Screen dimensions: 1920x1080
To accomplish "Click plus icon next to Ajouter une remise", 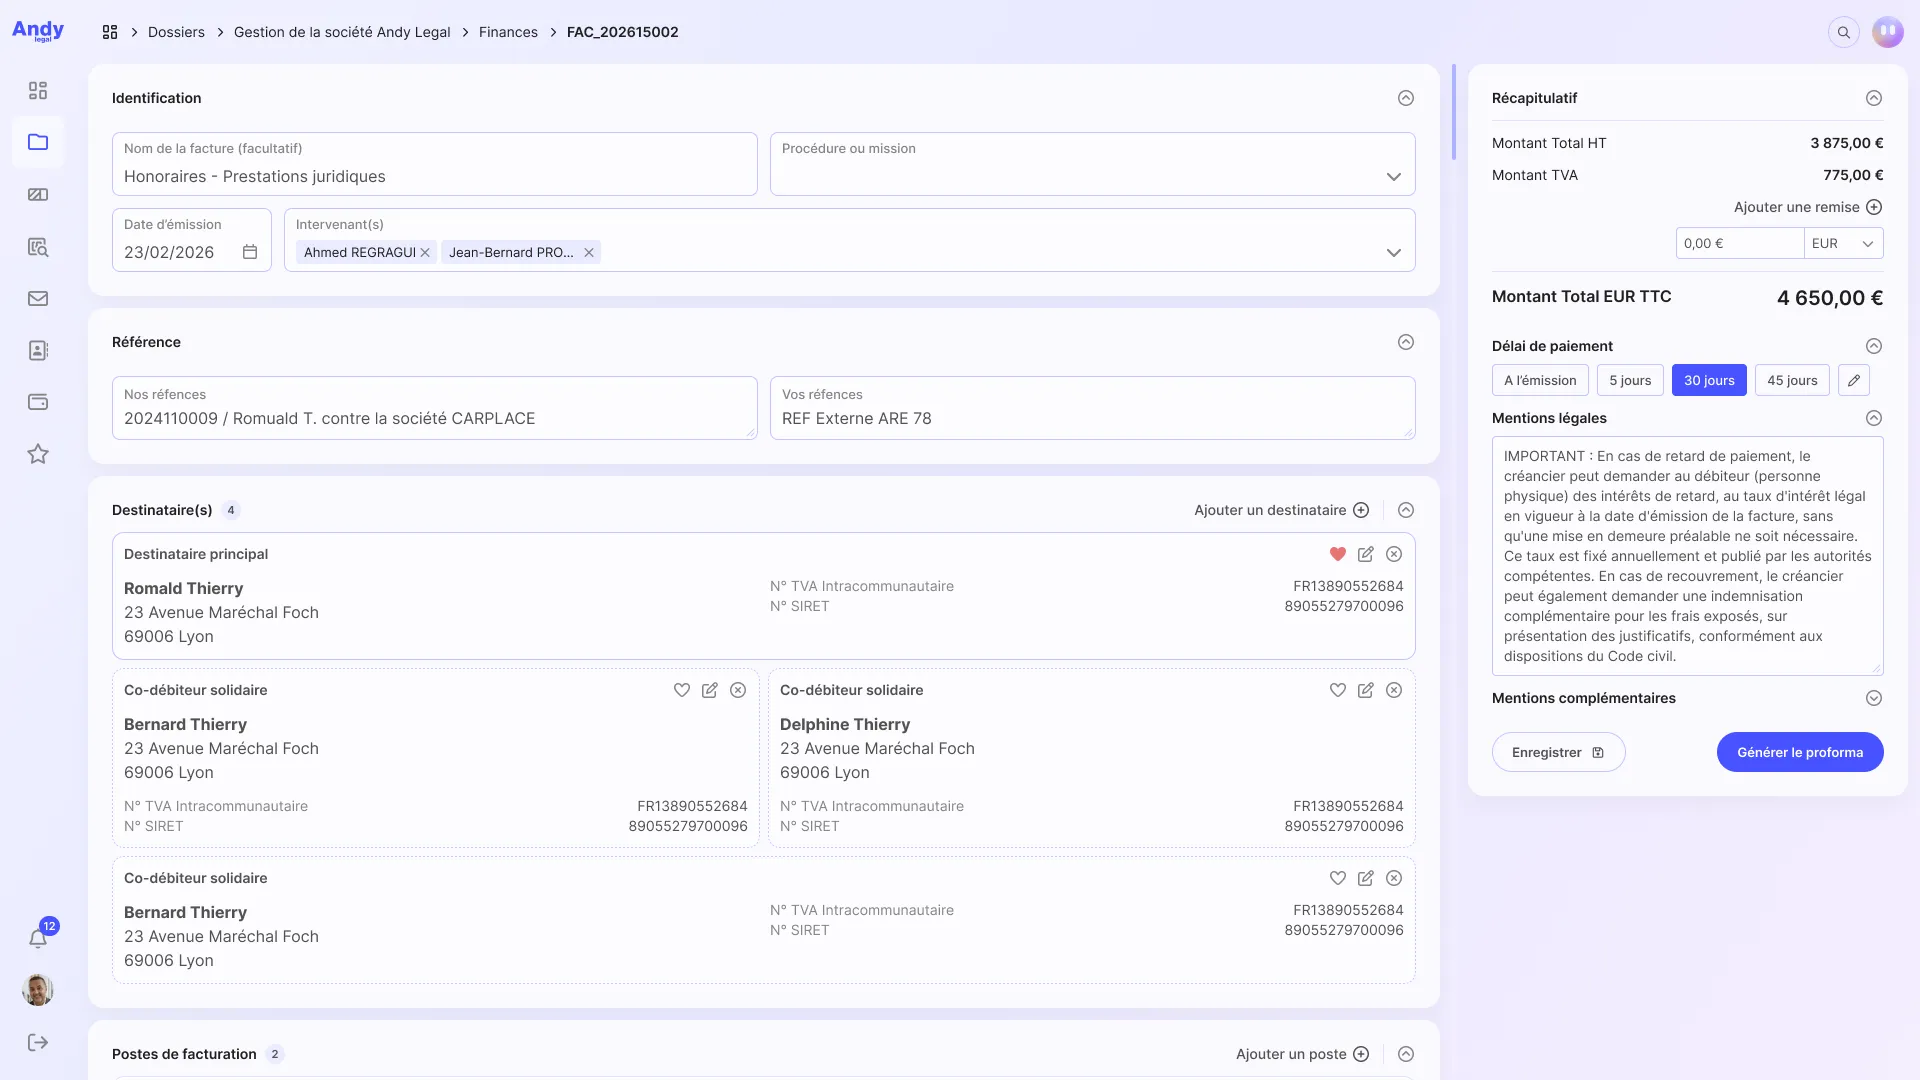I will tap(1874, 207).
